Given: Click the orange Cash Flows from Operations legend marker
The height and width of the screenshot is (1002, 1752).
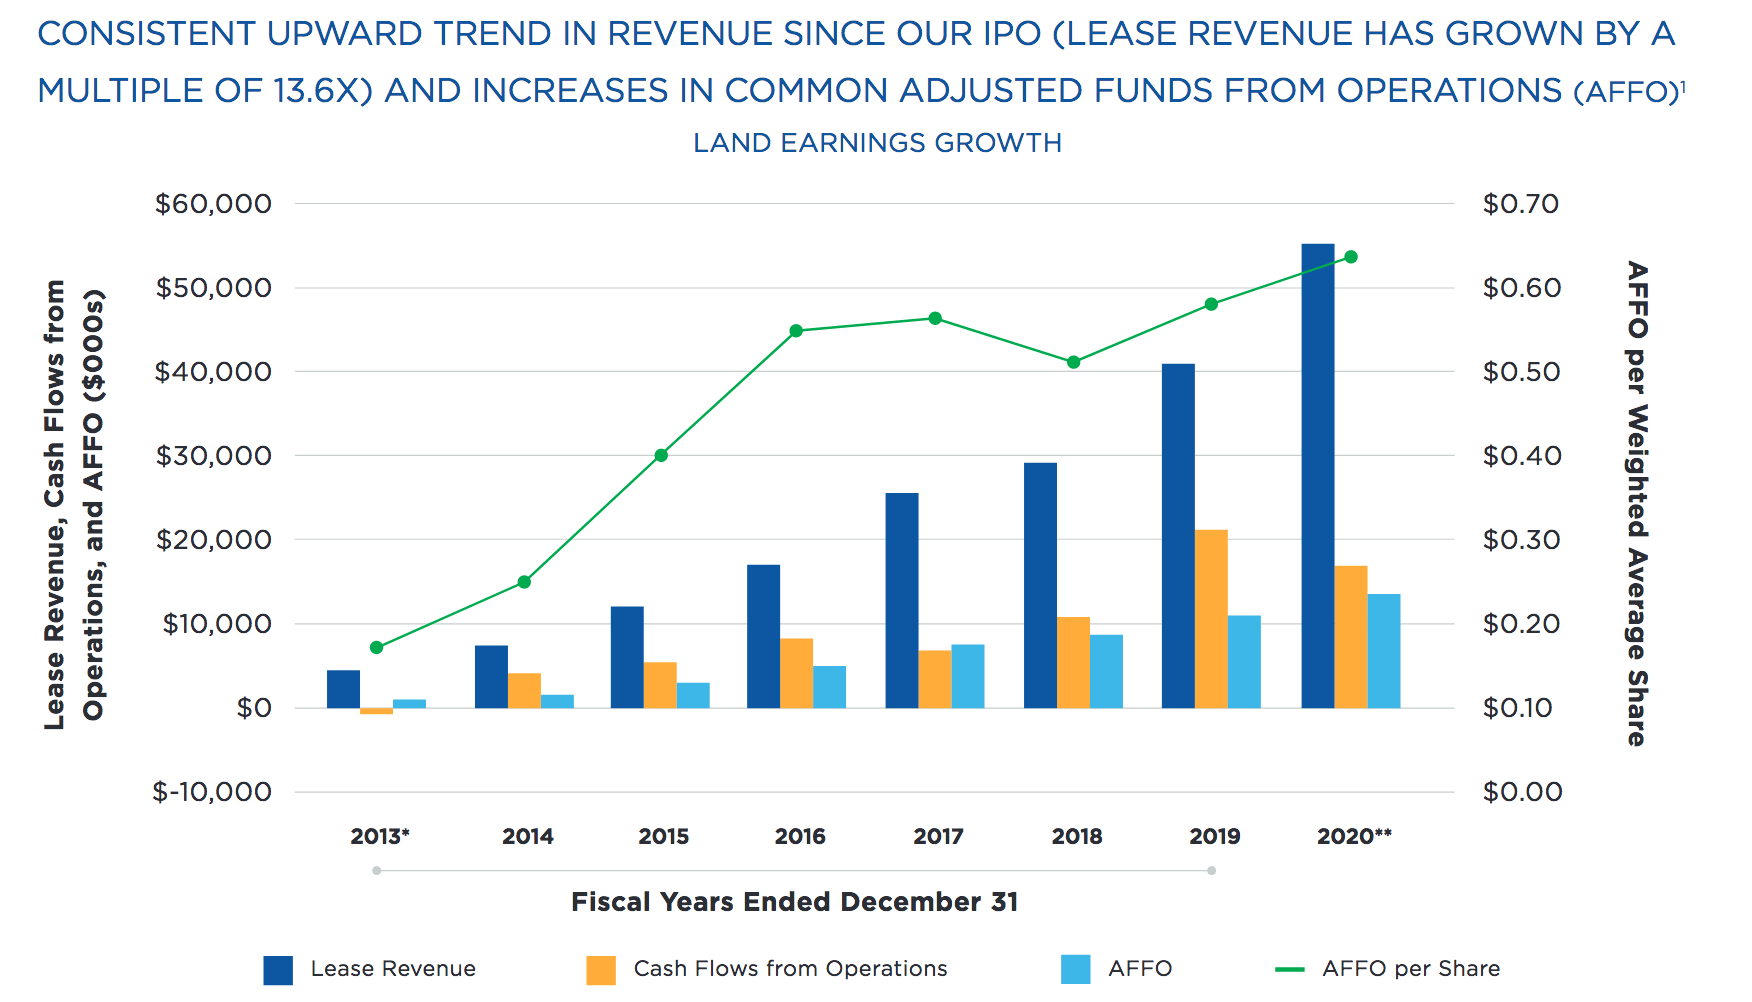Looking at the screenshot, I should [601, 968].
